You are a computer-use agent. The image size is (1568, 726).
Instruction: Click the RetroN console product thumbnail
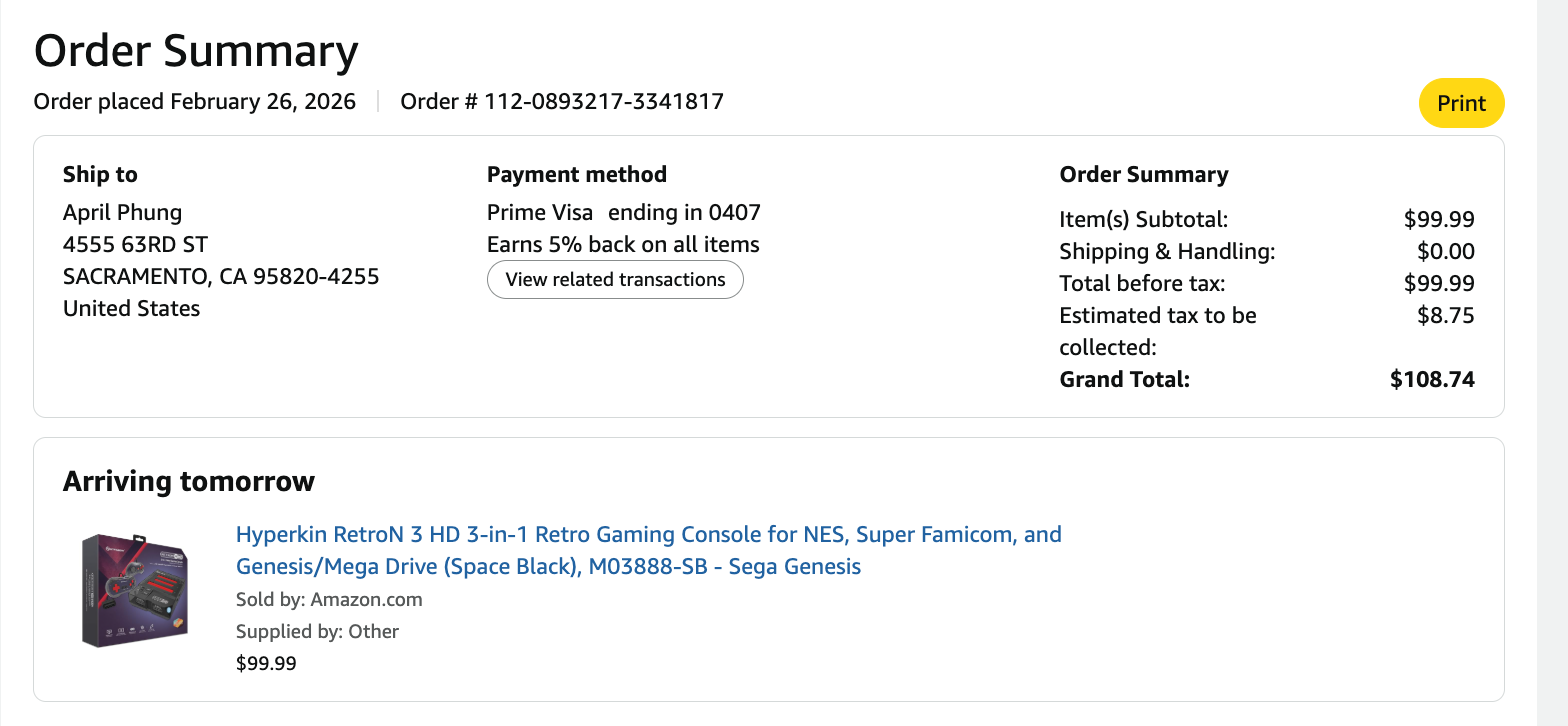click(135, 590)
